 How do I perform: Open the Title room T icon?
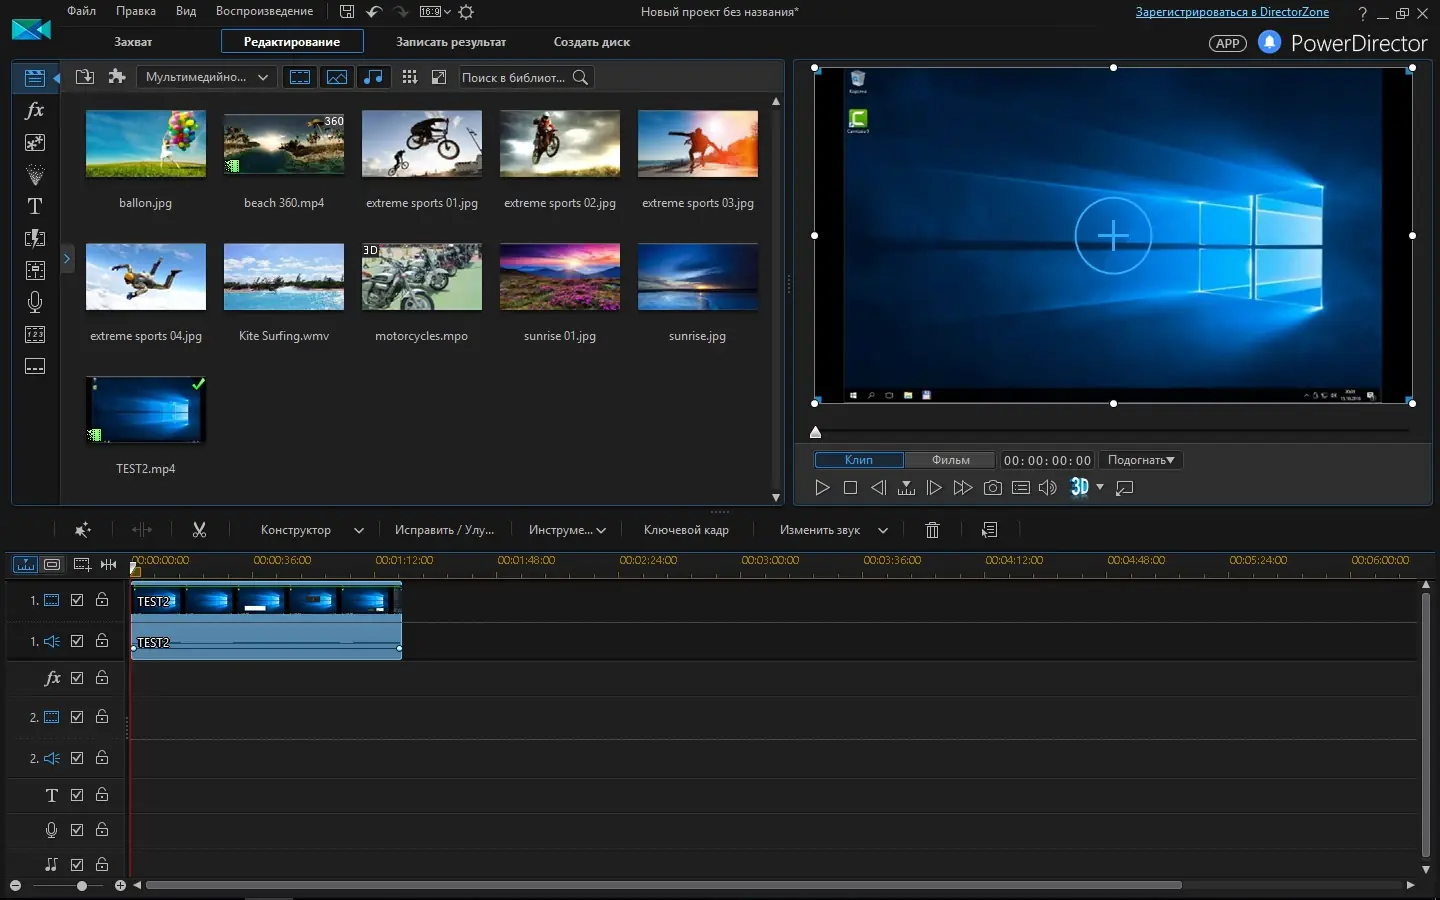[35, 206]
